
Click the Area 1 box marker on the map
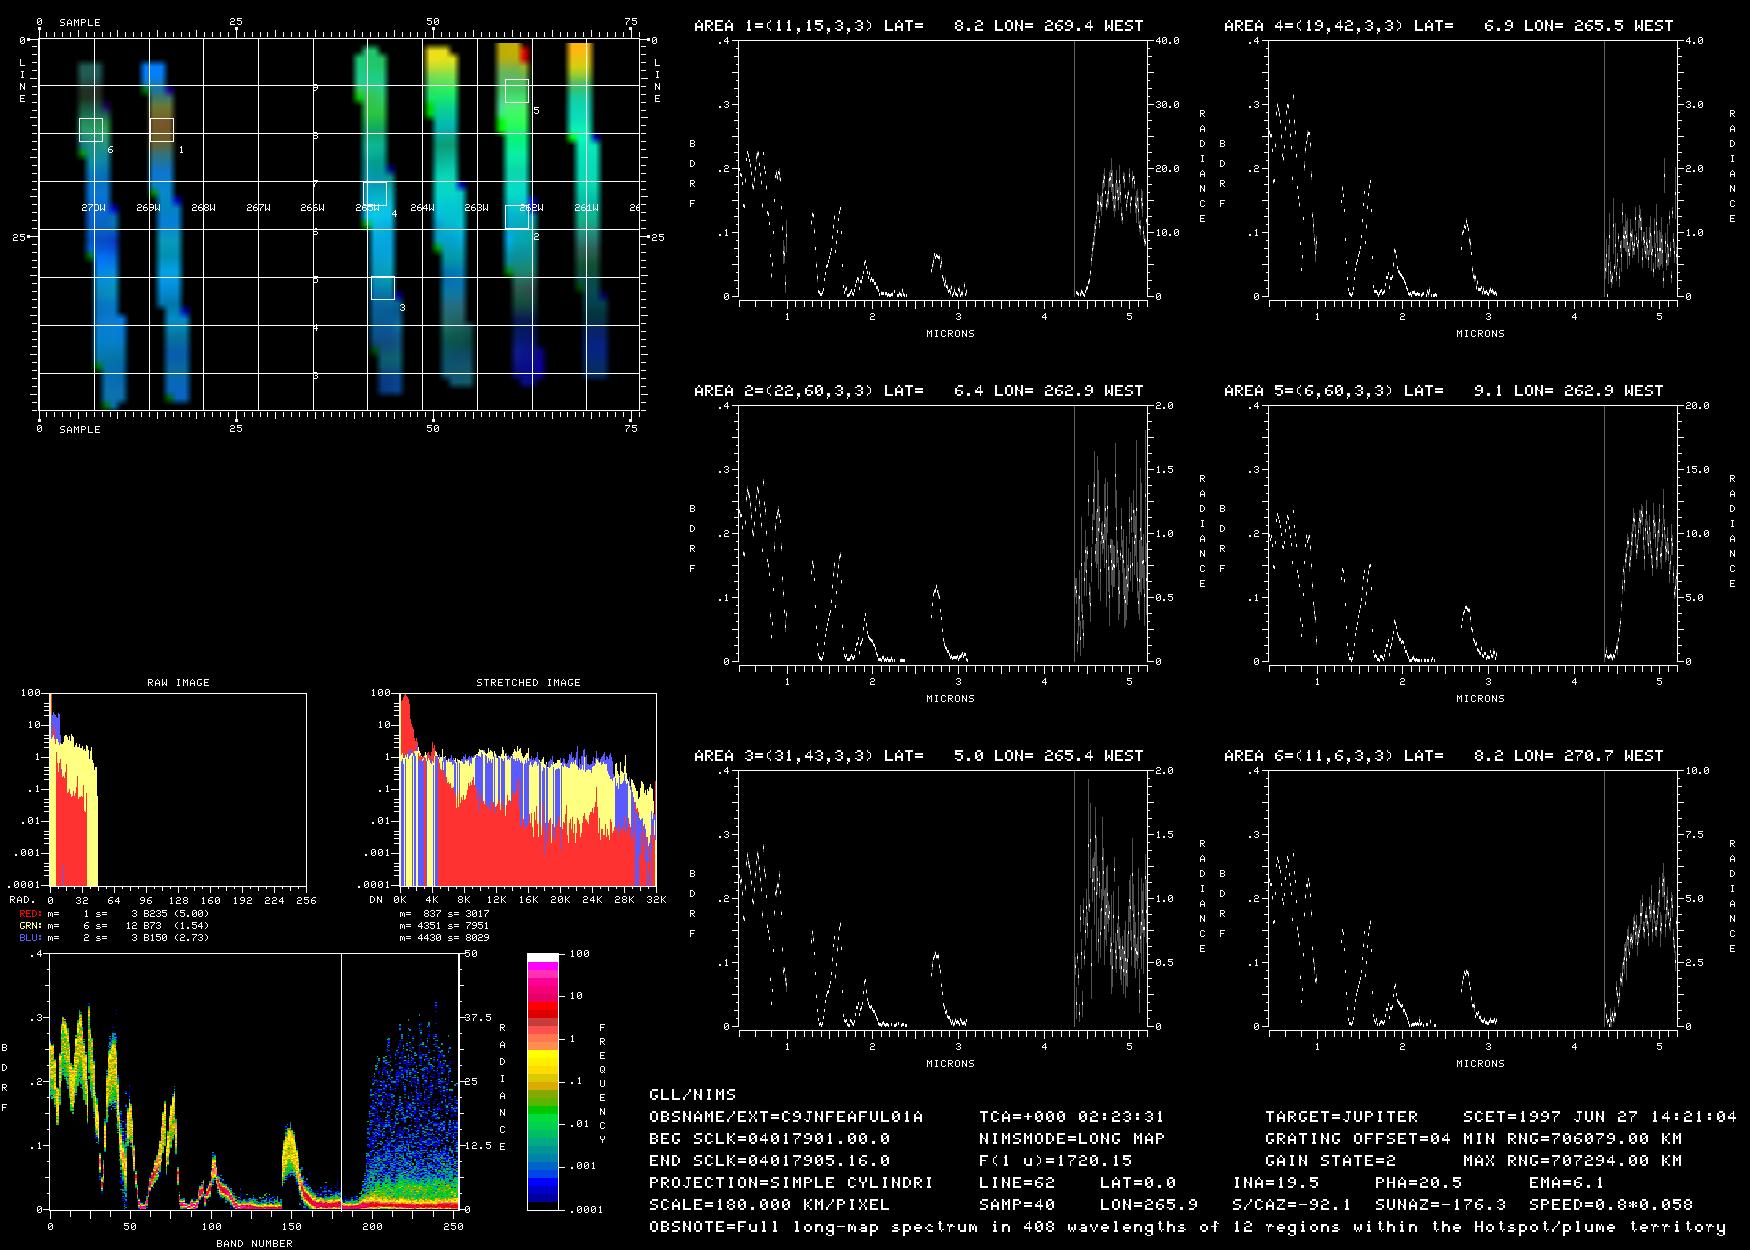[x=162, y=129]
